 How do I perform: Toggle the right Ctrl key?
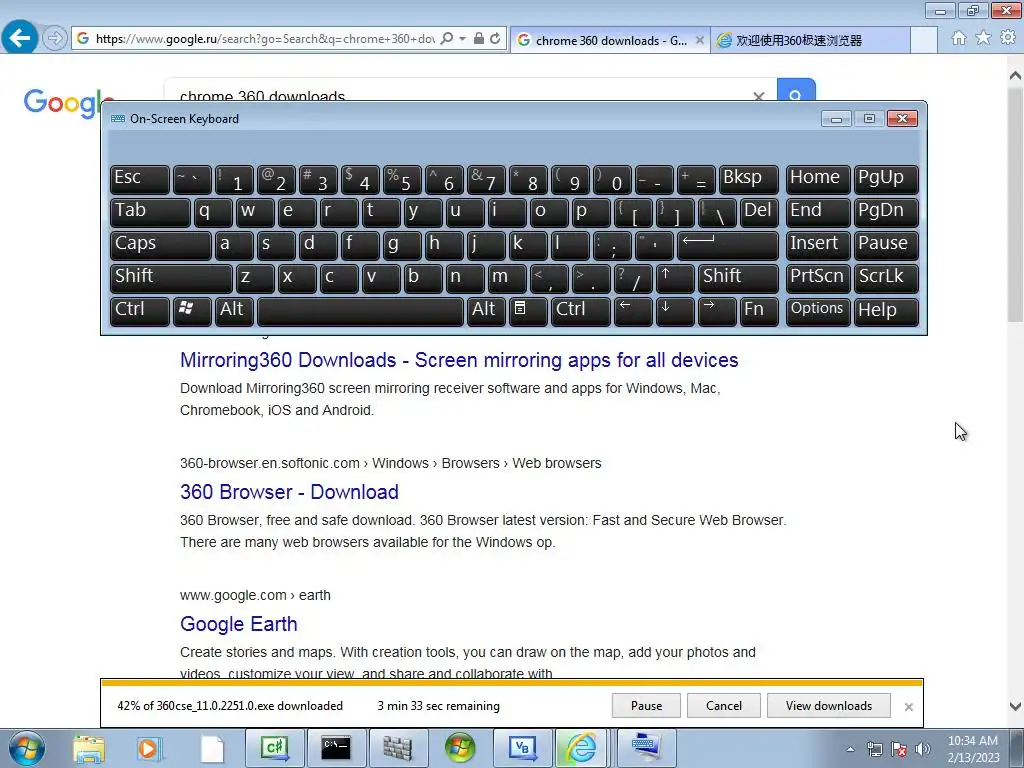[581, 310]
